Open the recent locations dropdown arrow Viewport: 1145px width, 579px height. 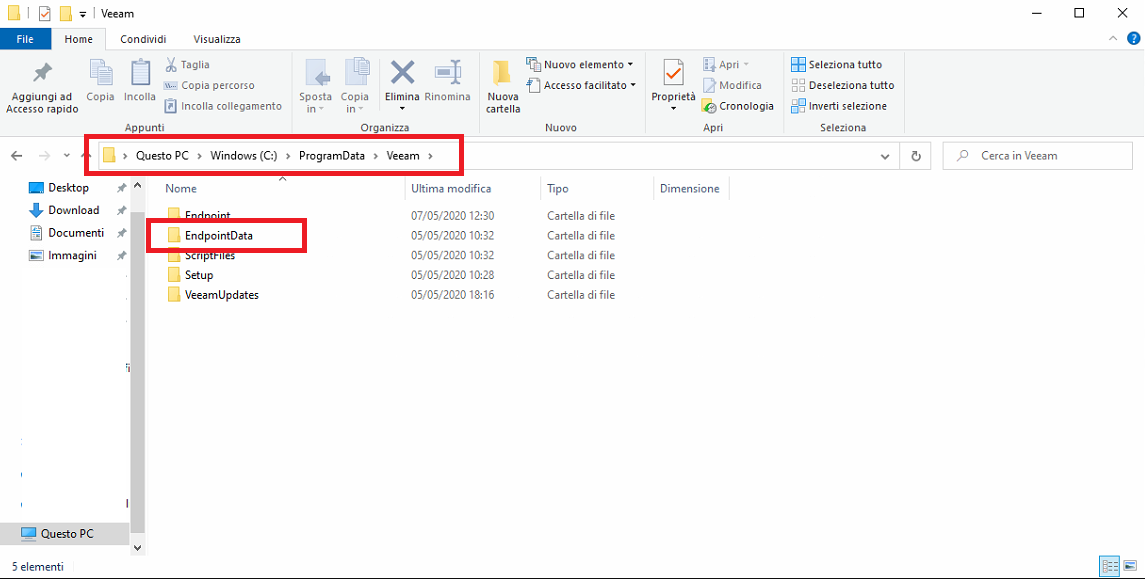(x=66, y=156)
